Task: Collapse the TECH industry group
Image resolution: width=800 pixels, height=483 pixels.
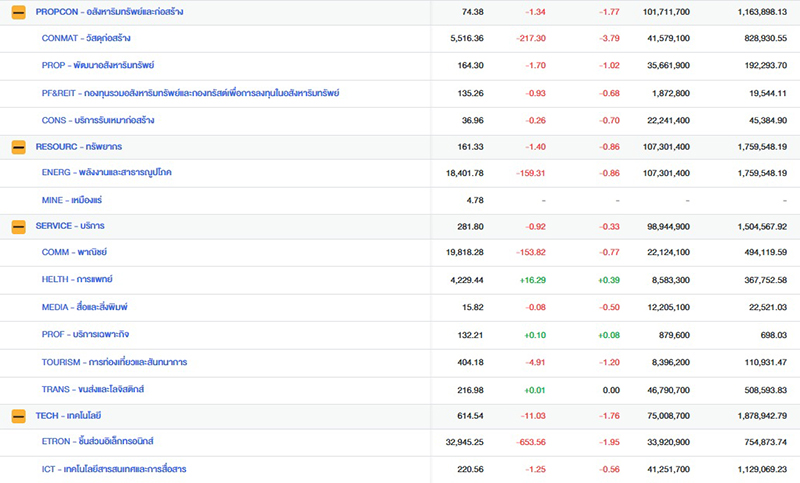Action: coord(18,415)
